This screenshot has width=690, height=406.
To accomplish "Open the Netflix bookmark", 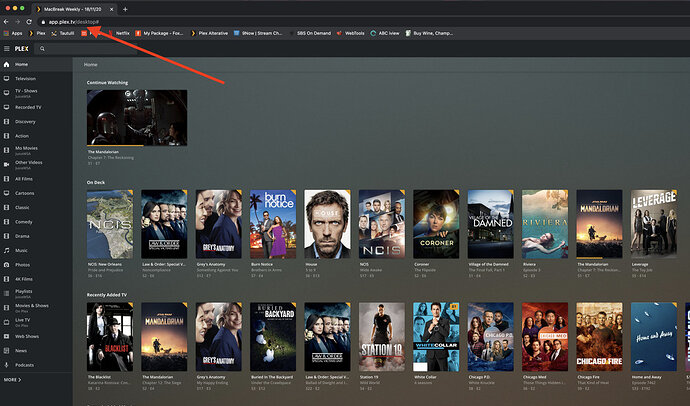I will [x=119, y=33].
